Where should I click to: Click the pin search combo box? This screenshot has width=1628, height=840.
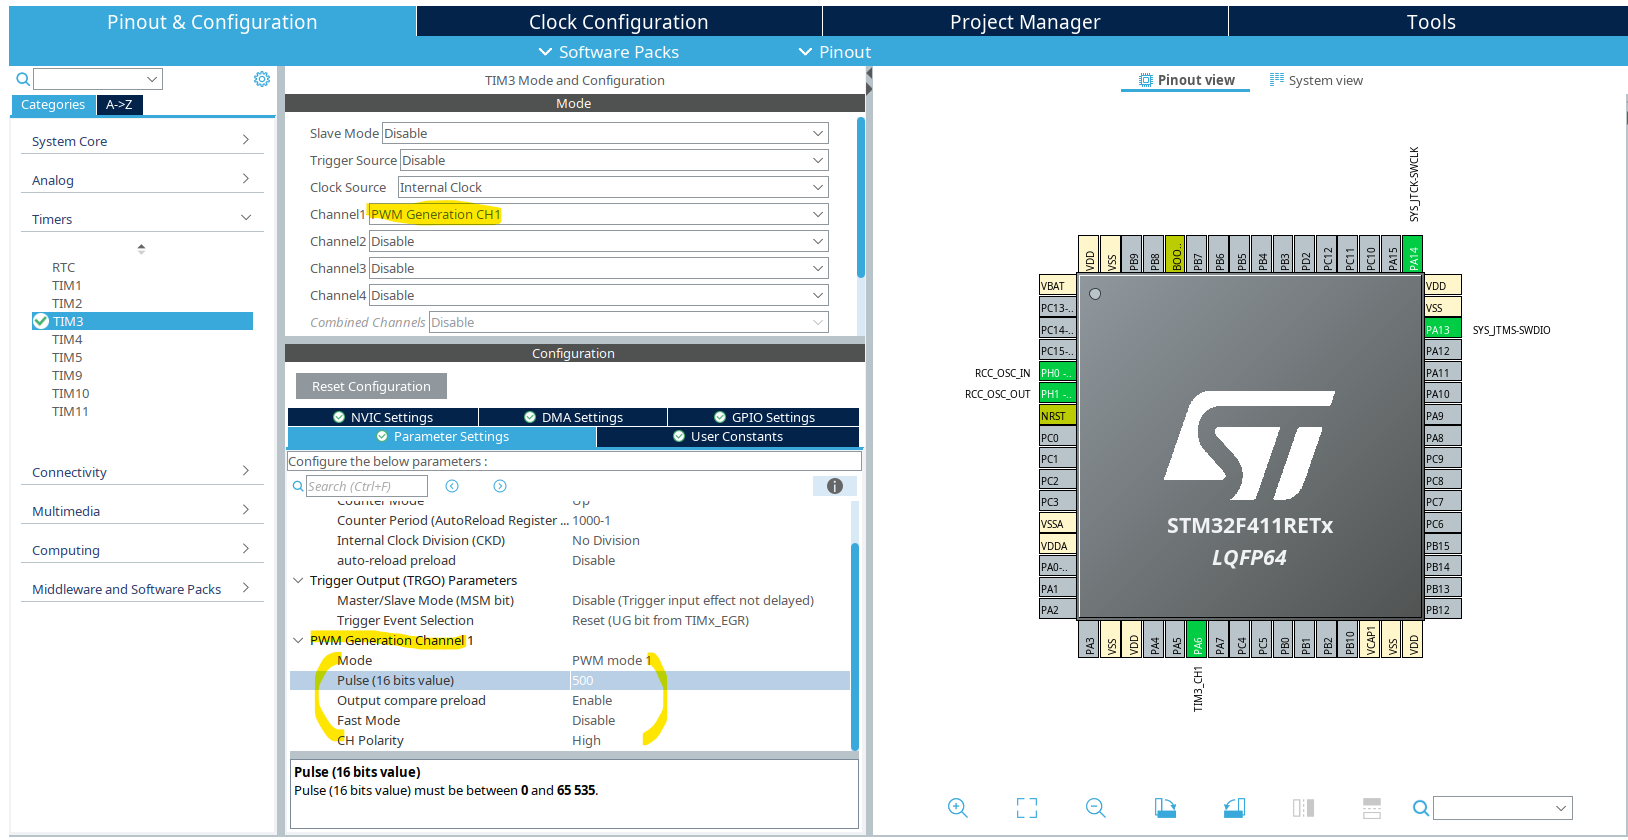(1502, 808)
